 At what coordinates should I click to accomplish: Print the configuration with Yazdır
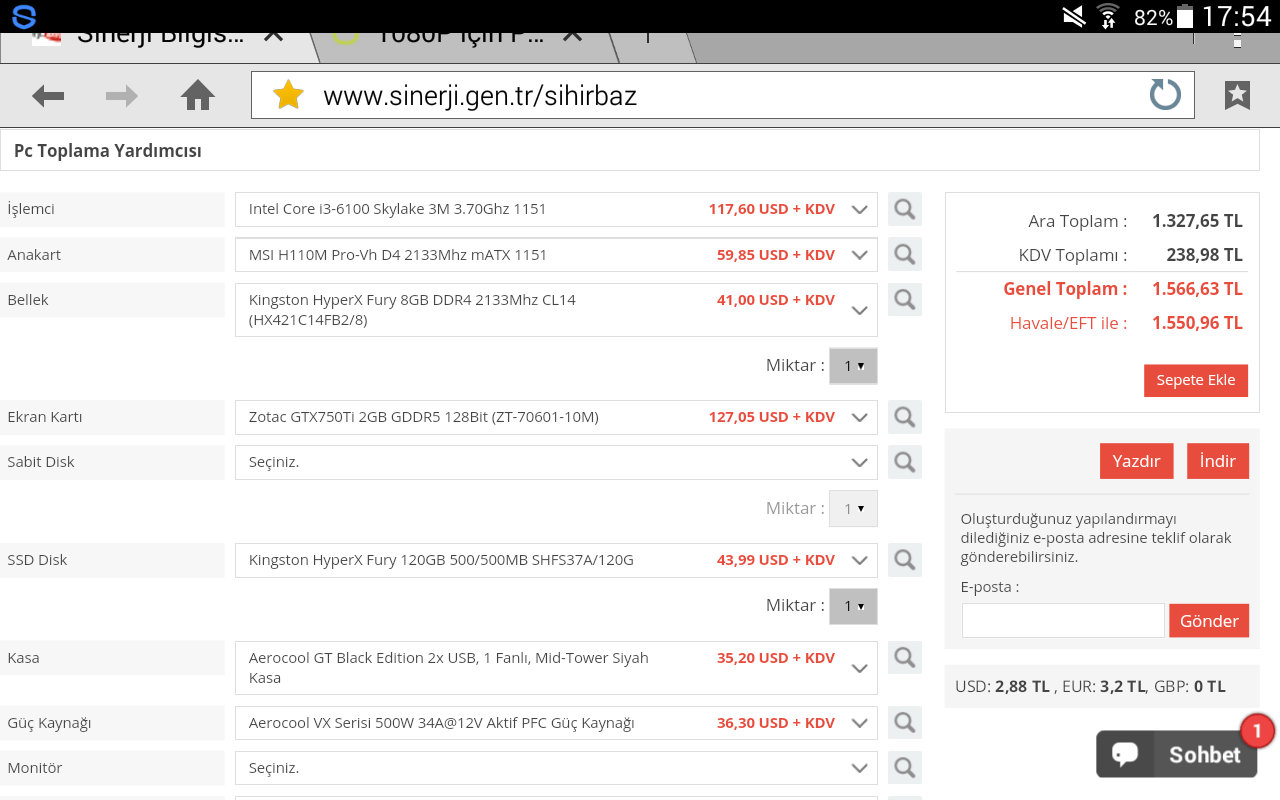(x=1136, y=461)
